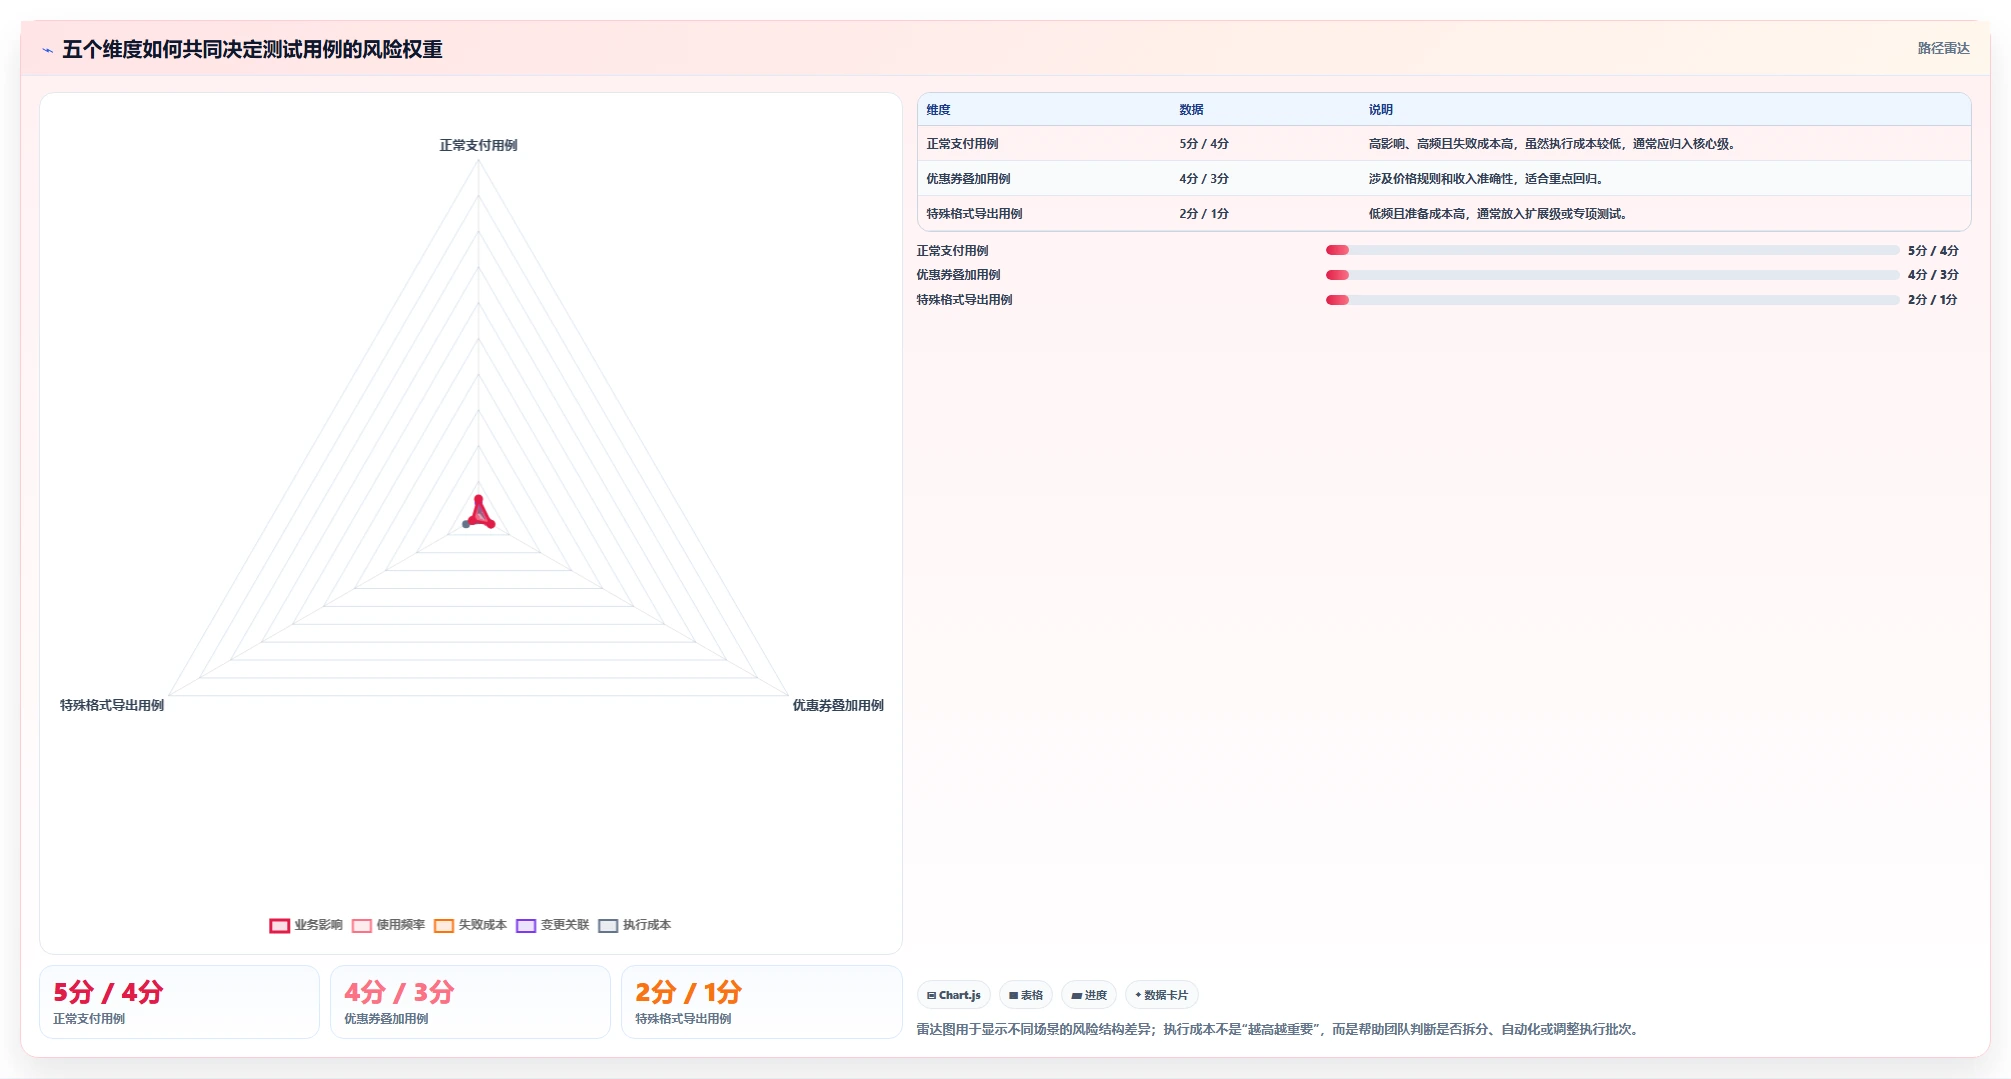Toggle the 使用频率 legend item

388,925
